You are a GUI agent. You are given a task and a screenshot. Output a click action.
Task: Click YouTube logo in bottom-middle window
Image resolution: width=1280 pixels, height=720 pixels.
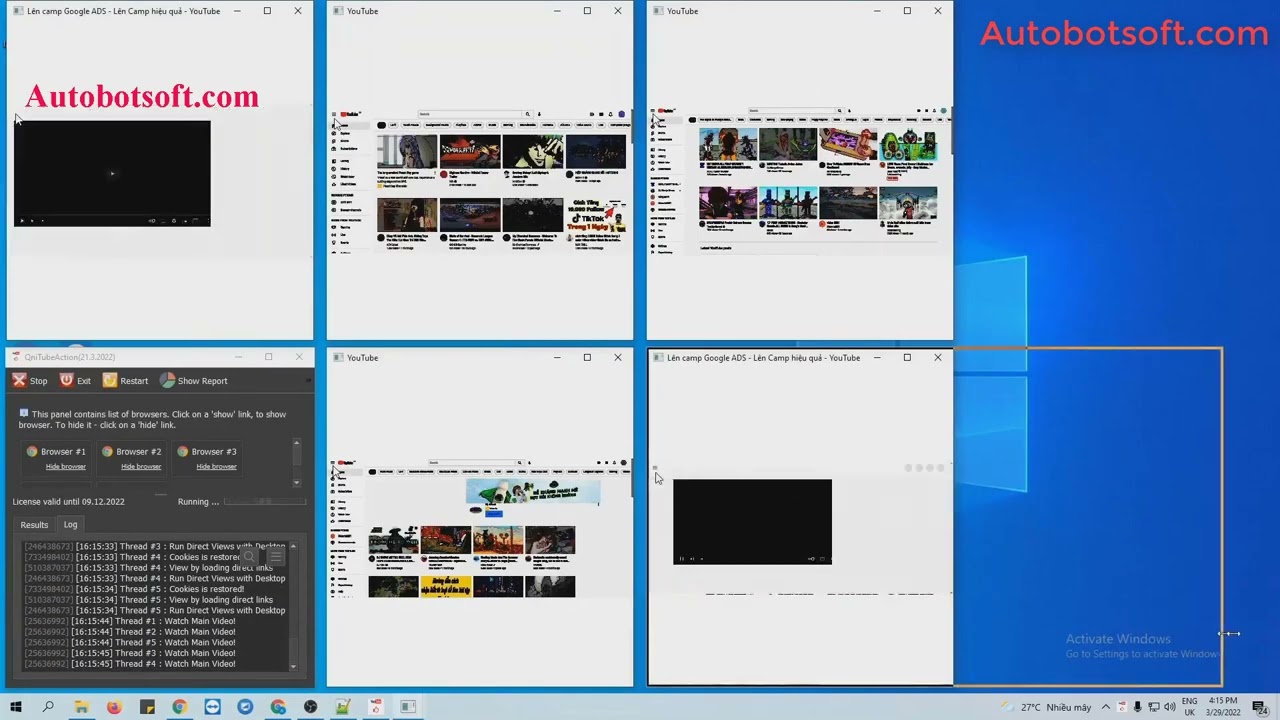[x=348, y=462]
